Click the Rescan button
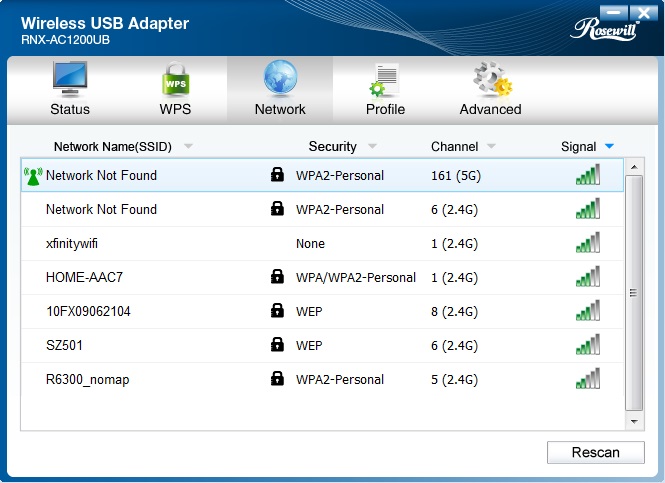 coord(595,452)
